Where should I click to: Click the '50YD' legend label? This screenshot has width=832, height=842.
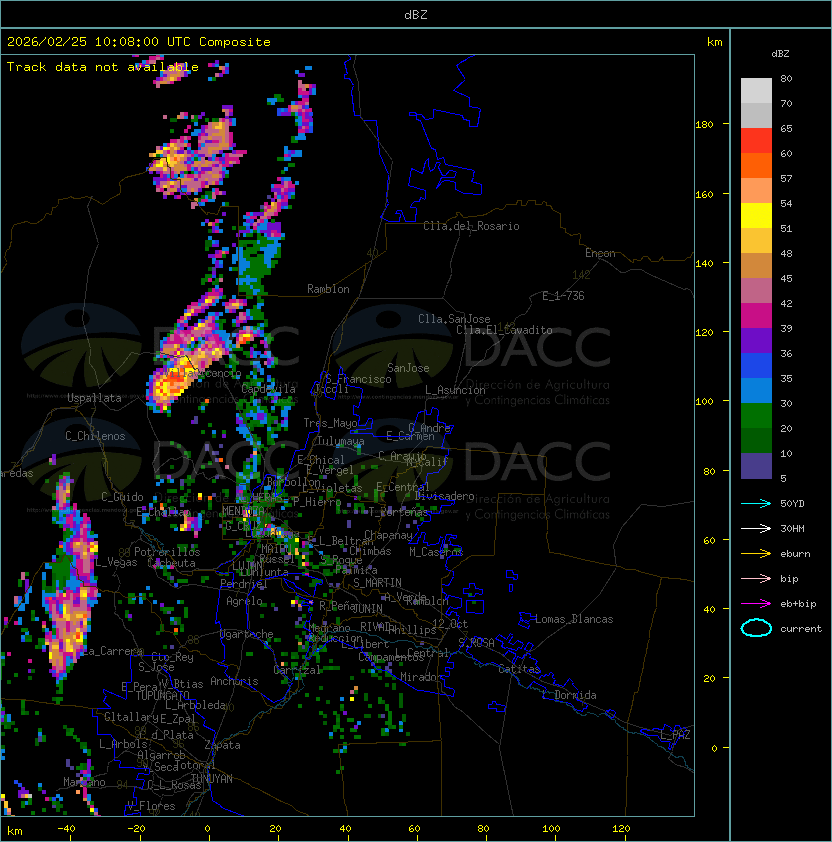[792, 504]
